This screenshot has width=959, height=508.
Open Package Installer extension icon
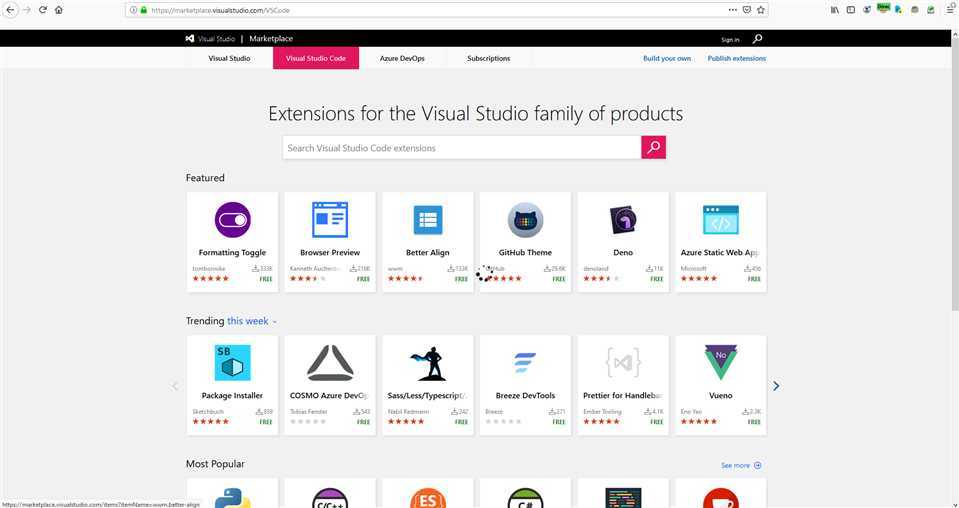[232, 363]
